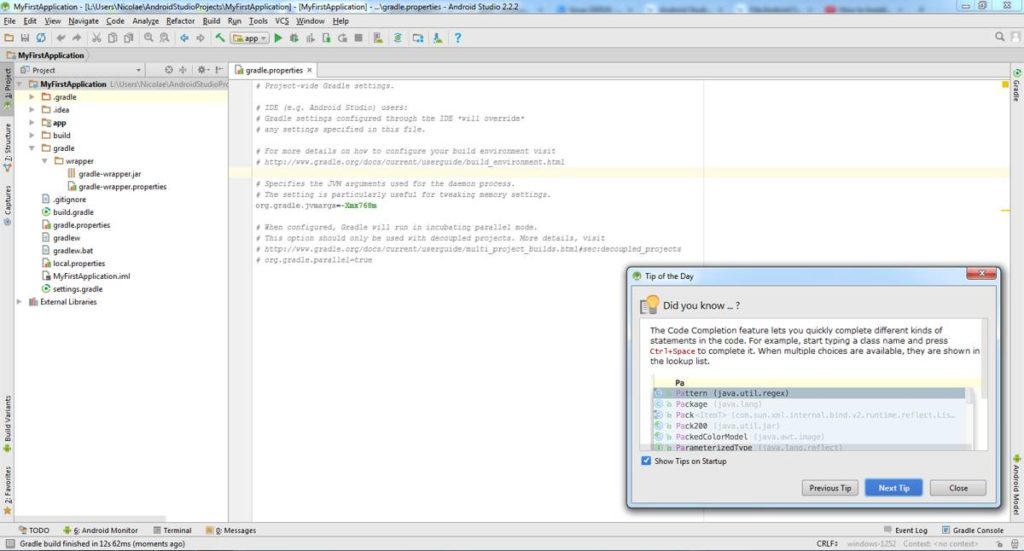Click the tool windows toggle in status bar corner
1024x551 pixels.
[x=10, y=543]
